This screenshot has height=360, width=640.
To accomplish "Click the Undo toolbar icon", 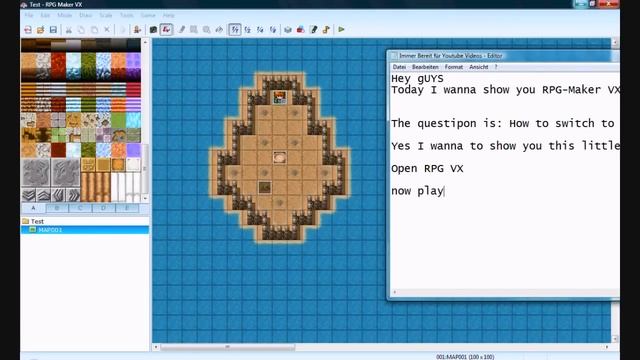I will [122, 29].
